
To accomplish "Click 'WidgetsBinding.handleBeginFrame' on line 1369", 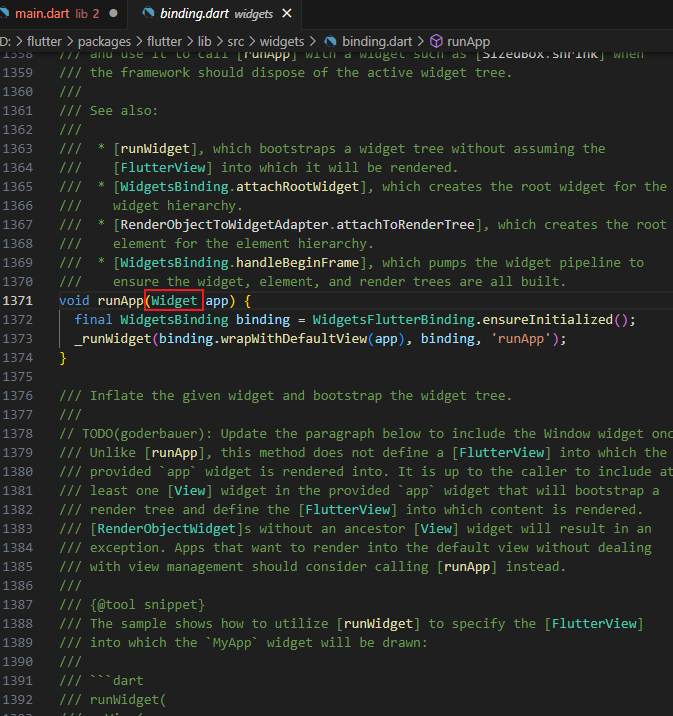I will pos(240,263).
